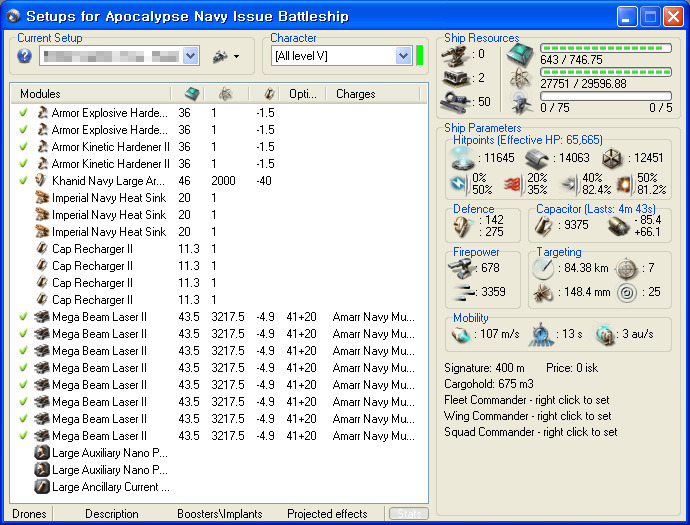Click the velocity icon showing 107 m/s
The image size is (690, 525).
(461, 335)
